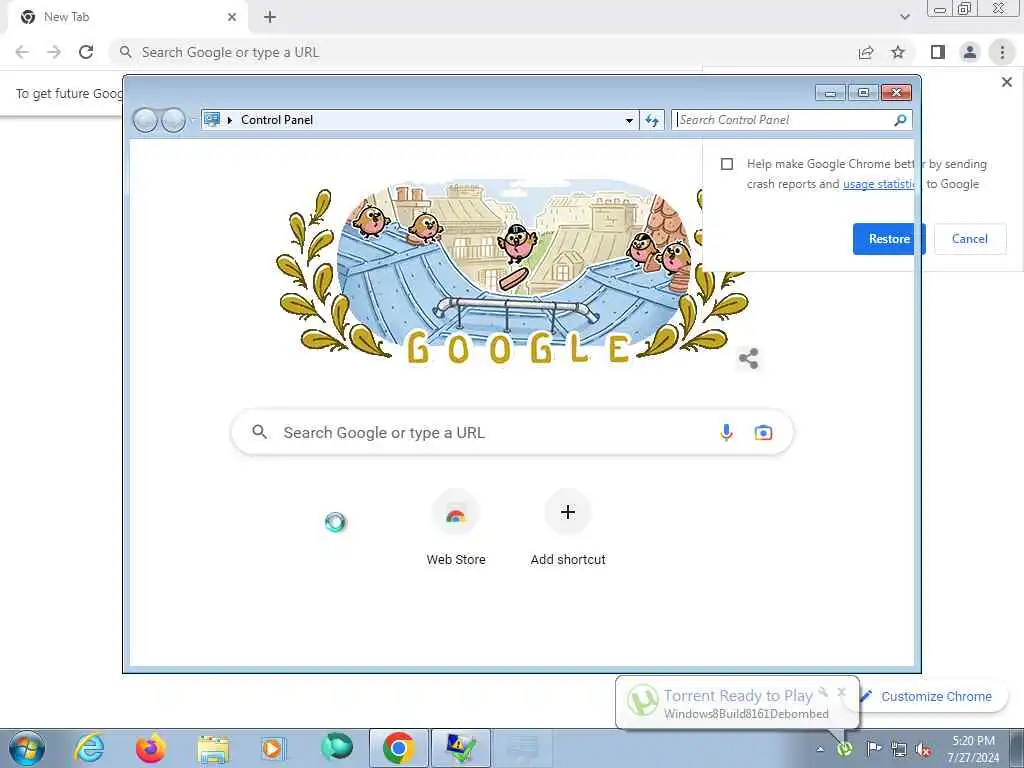Click the Control Panel back button
Screen dimensions: 1024x768
pos(145,120)
